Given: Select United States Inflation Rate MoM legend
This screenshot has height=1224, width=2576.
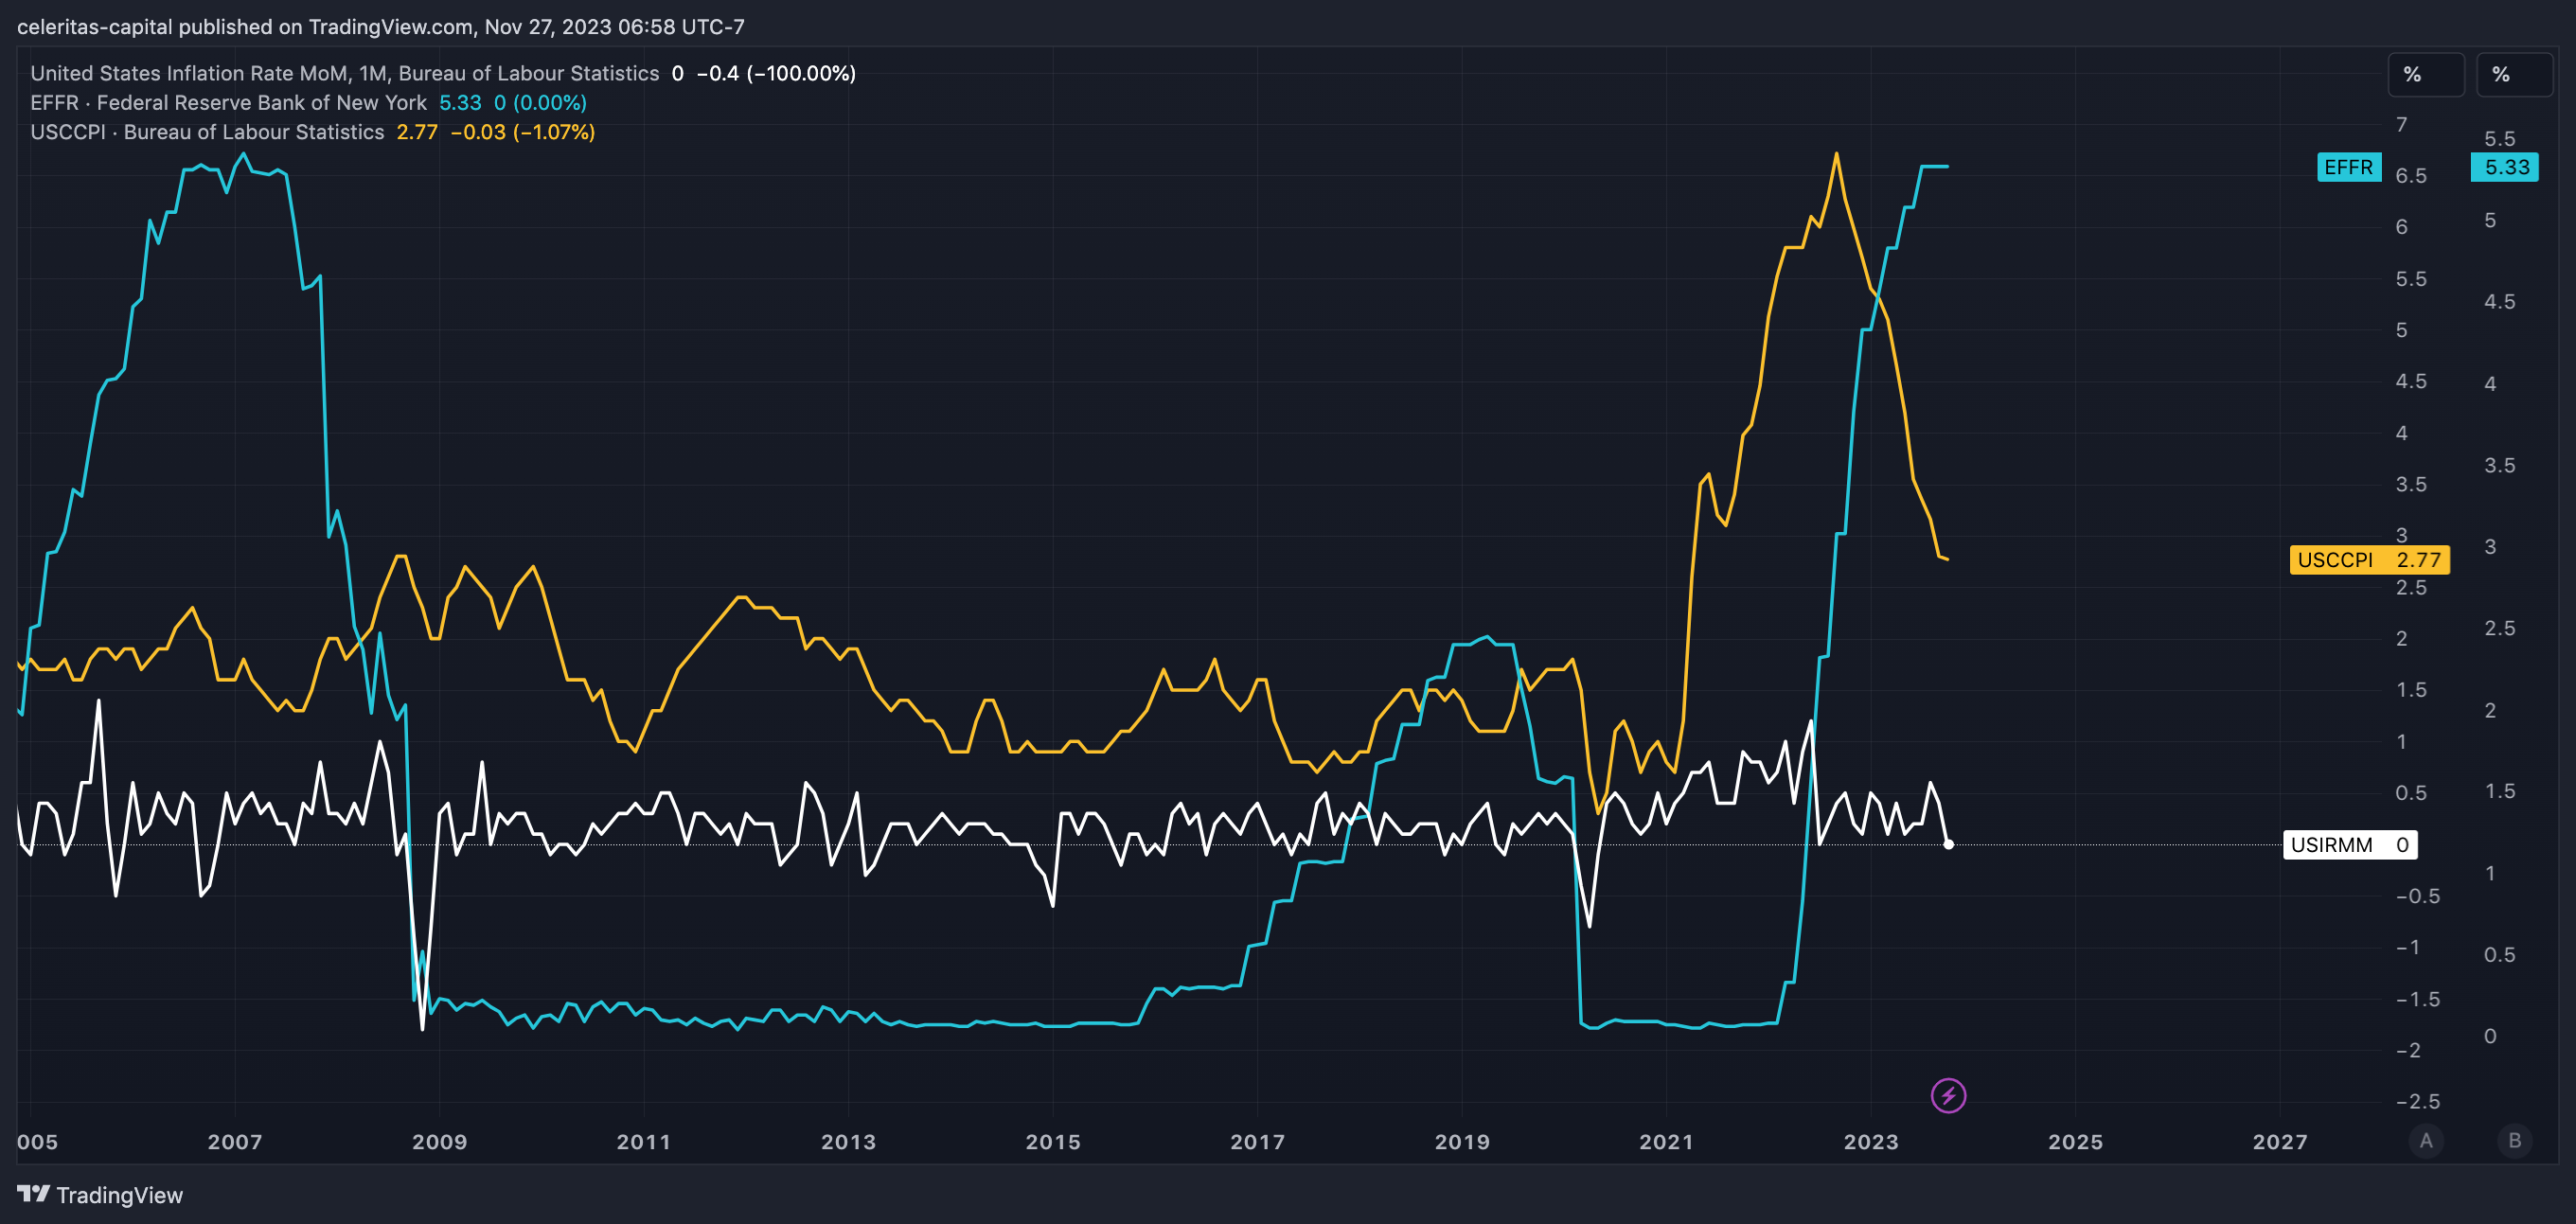Looking at the screenshot, I should (x=344, y=73).
